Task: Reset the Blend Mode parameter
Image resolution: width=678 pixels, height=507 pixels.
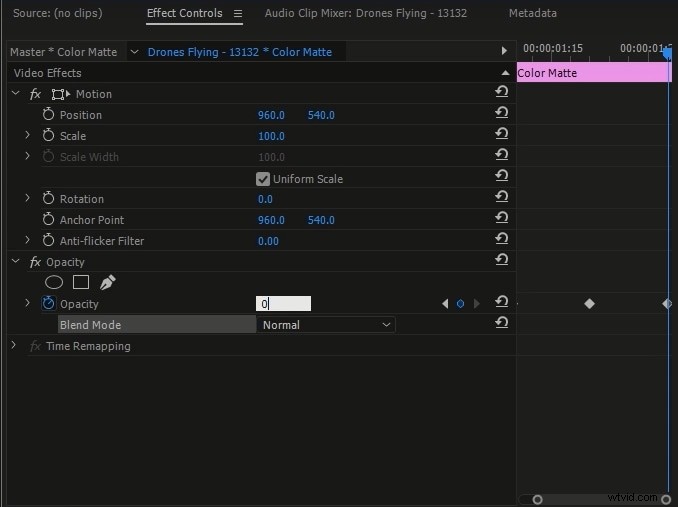Action: [x=502, y=323]
